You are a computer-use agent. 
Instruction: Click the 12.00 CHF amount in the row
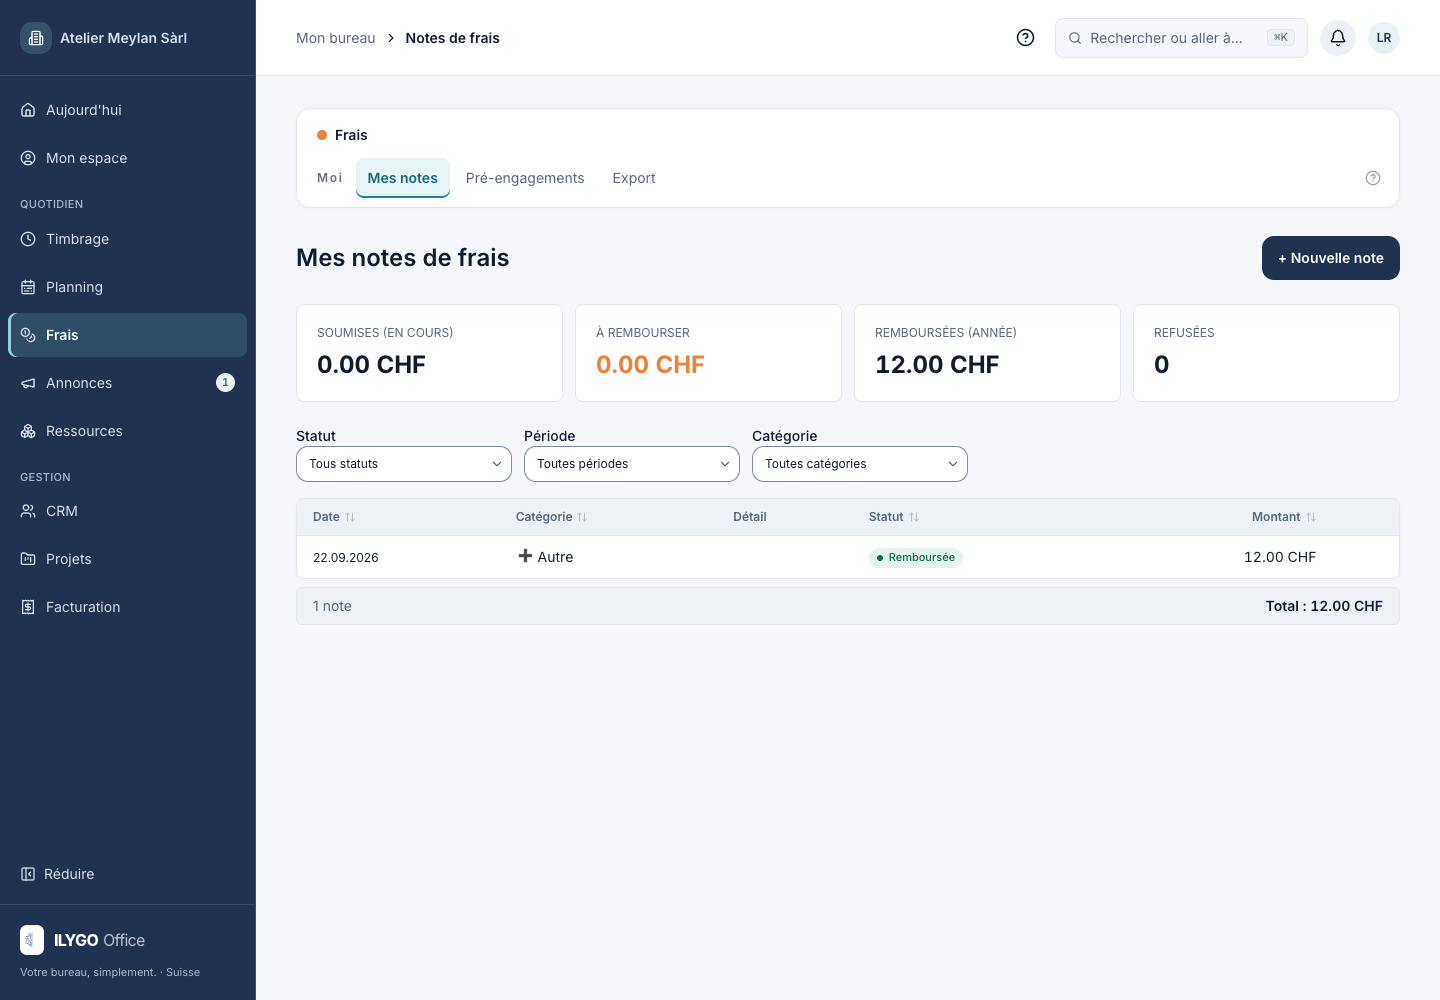coord(1280,557)
